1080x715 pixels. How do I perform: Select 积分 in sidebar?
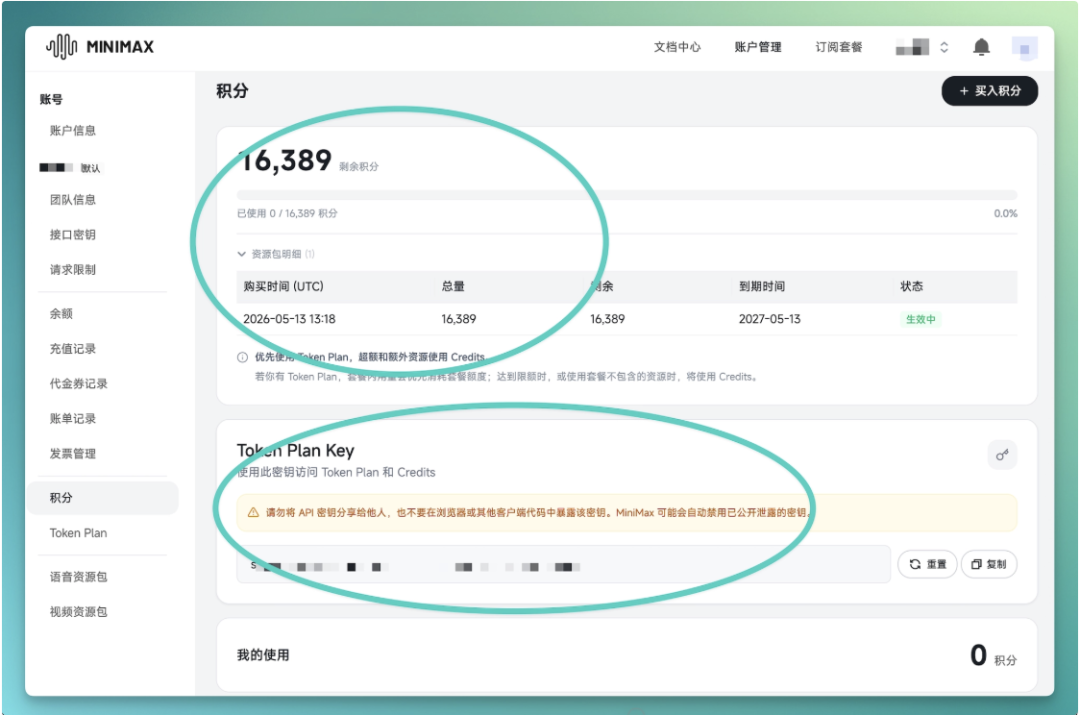click(x=103, y=498)
